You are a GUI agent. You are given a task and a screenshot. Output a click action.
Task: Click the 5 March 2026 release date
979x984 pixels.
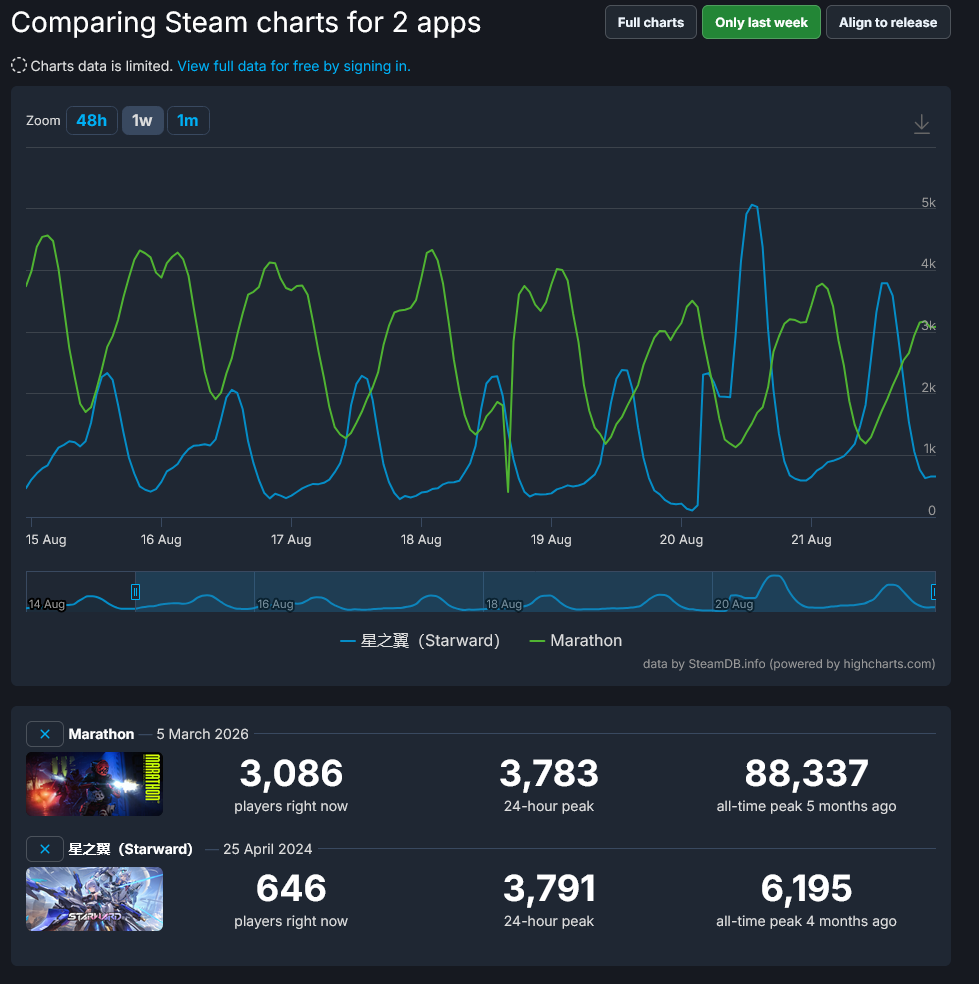[202, 734]
